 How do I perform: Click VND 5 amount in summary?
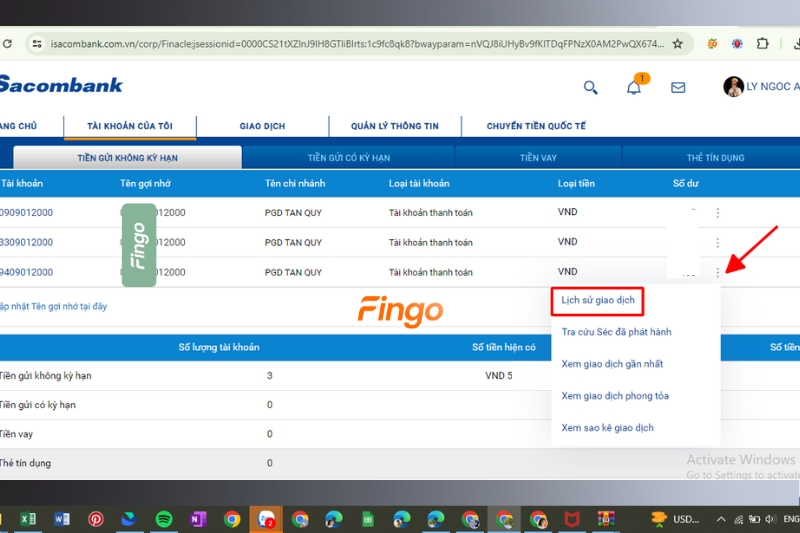[498, 376]
